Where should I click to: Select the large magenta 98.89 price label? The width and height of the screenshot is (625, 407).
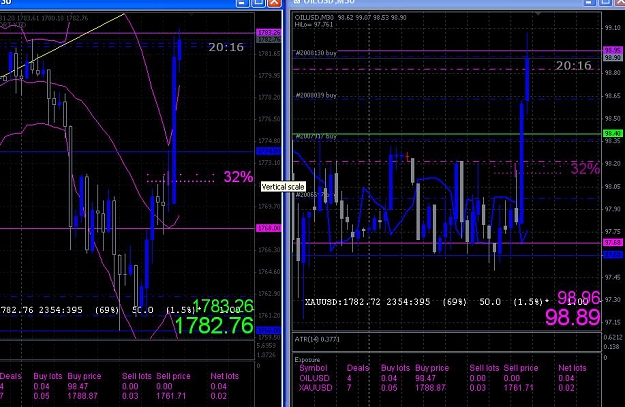(x=572, y=317)
